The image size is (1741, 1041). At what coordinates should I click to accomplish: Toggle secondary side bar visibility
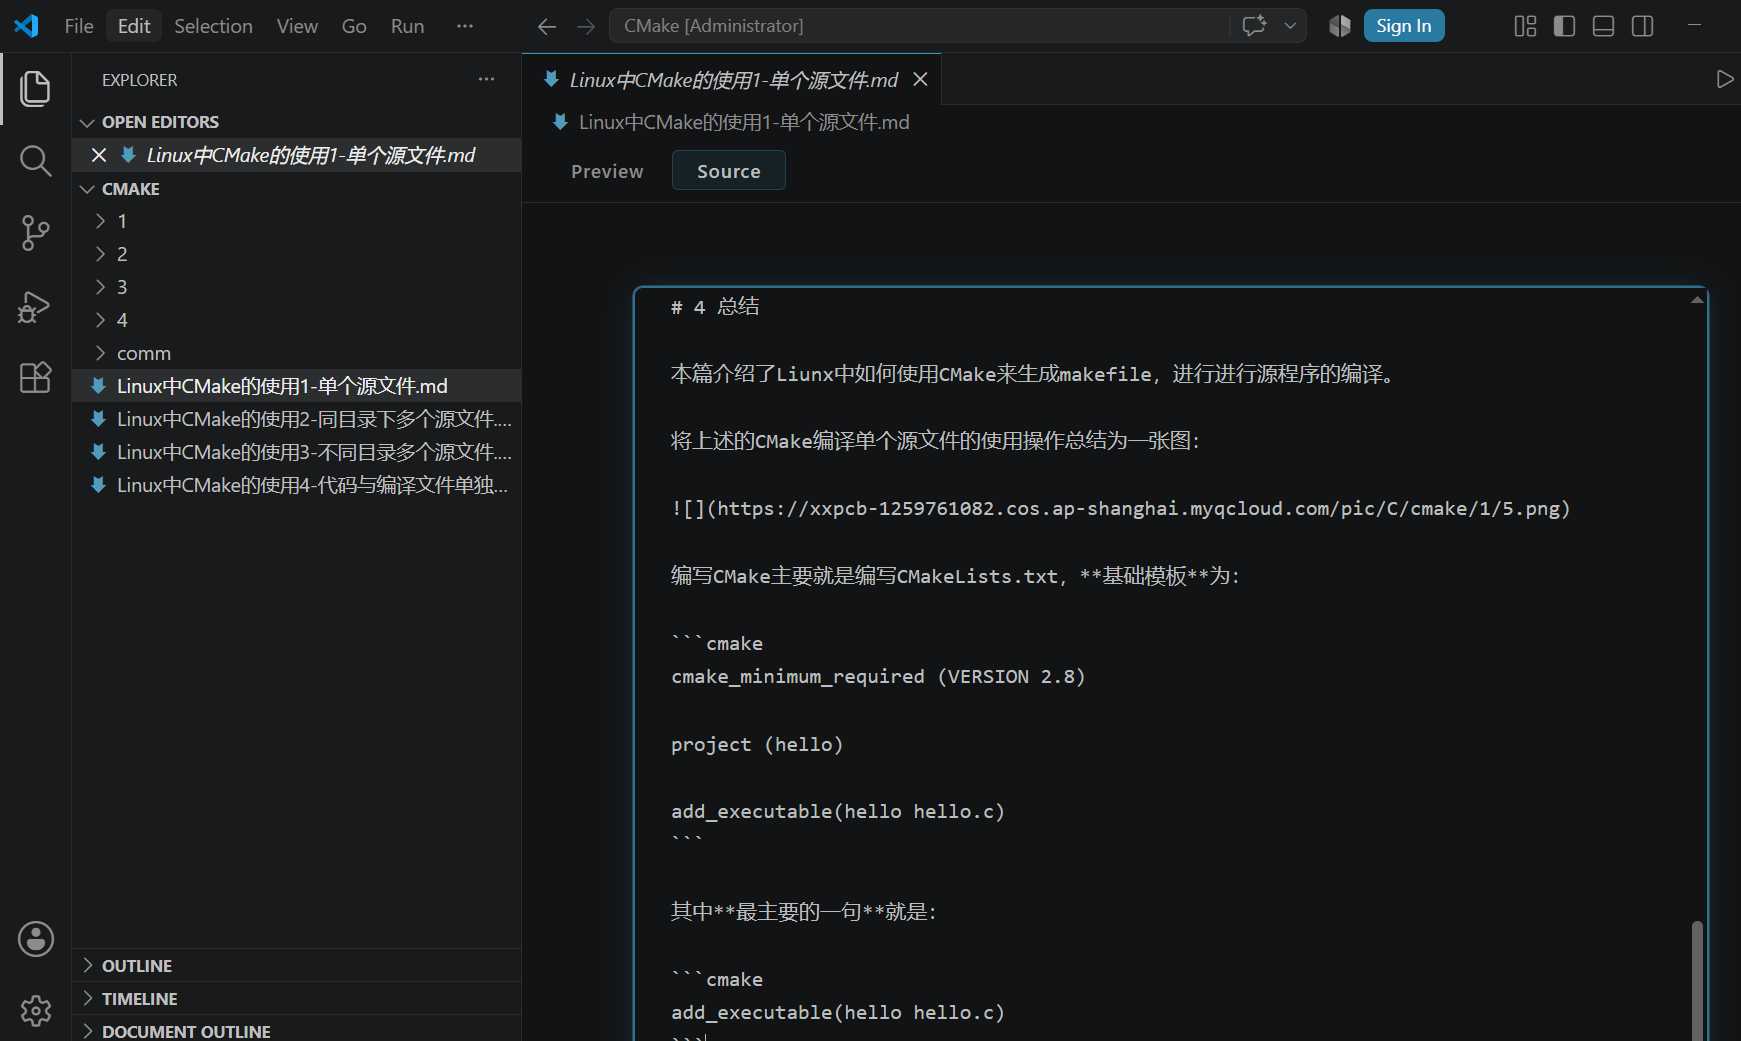pyautogui.click(x=1642, y=26)
